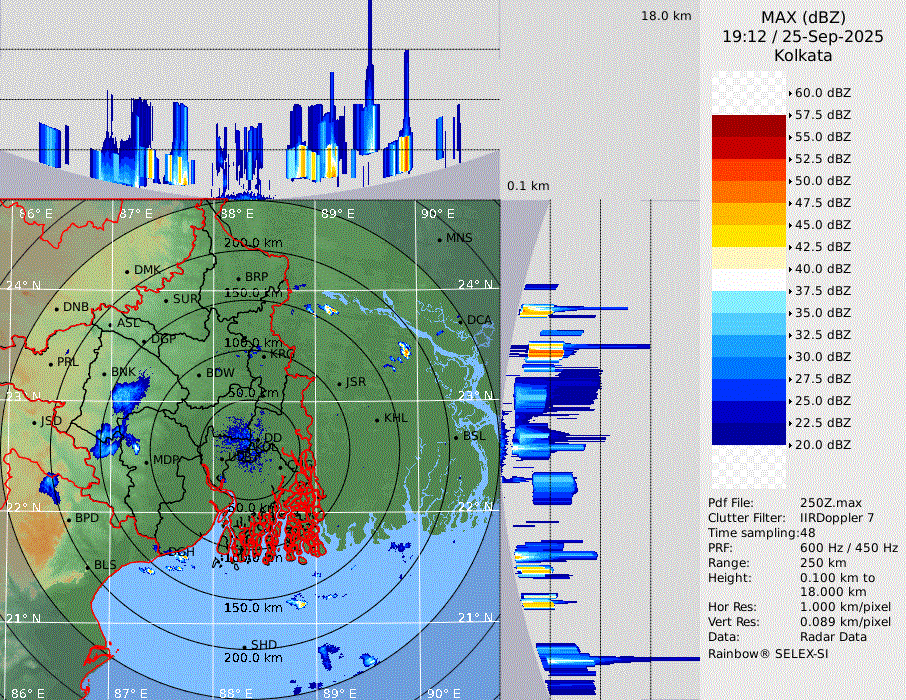
Task: Click the JSR station point on map
Action: click(x=340, y=383)
